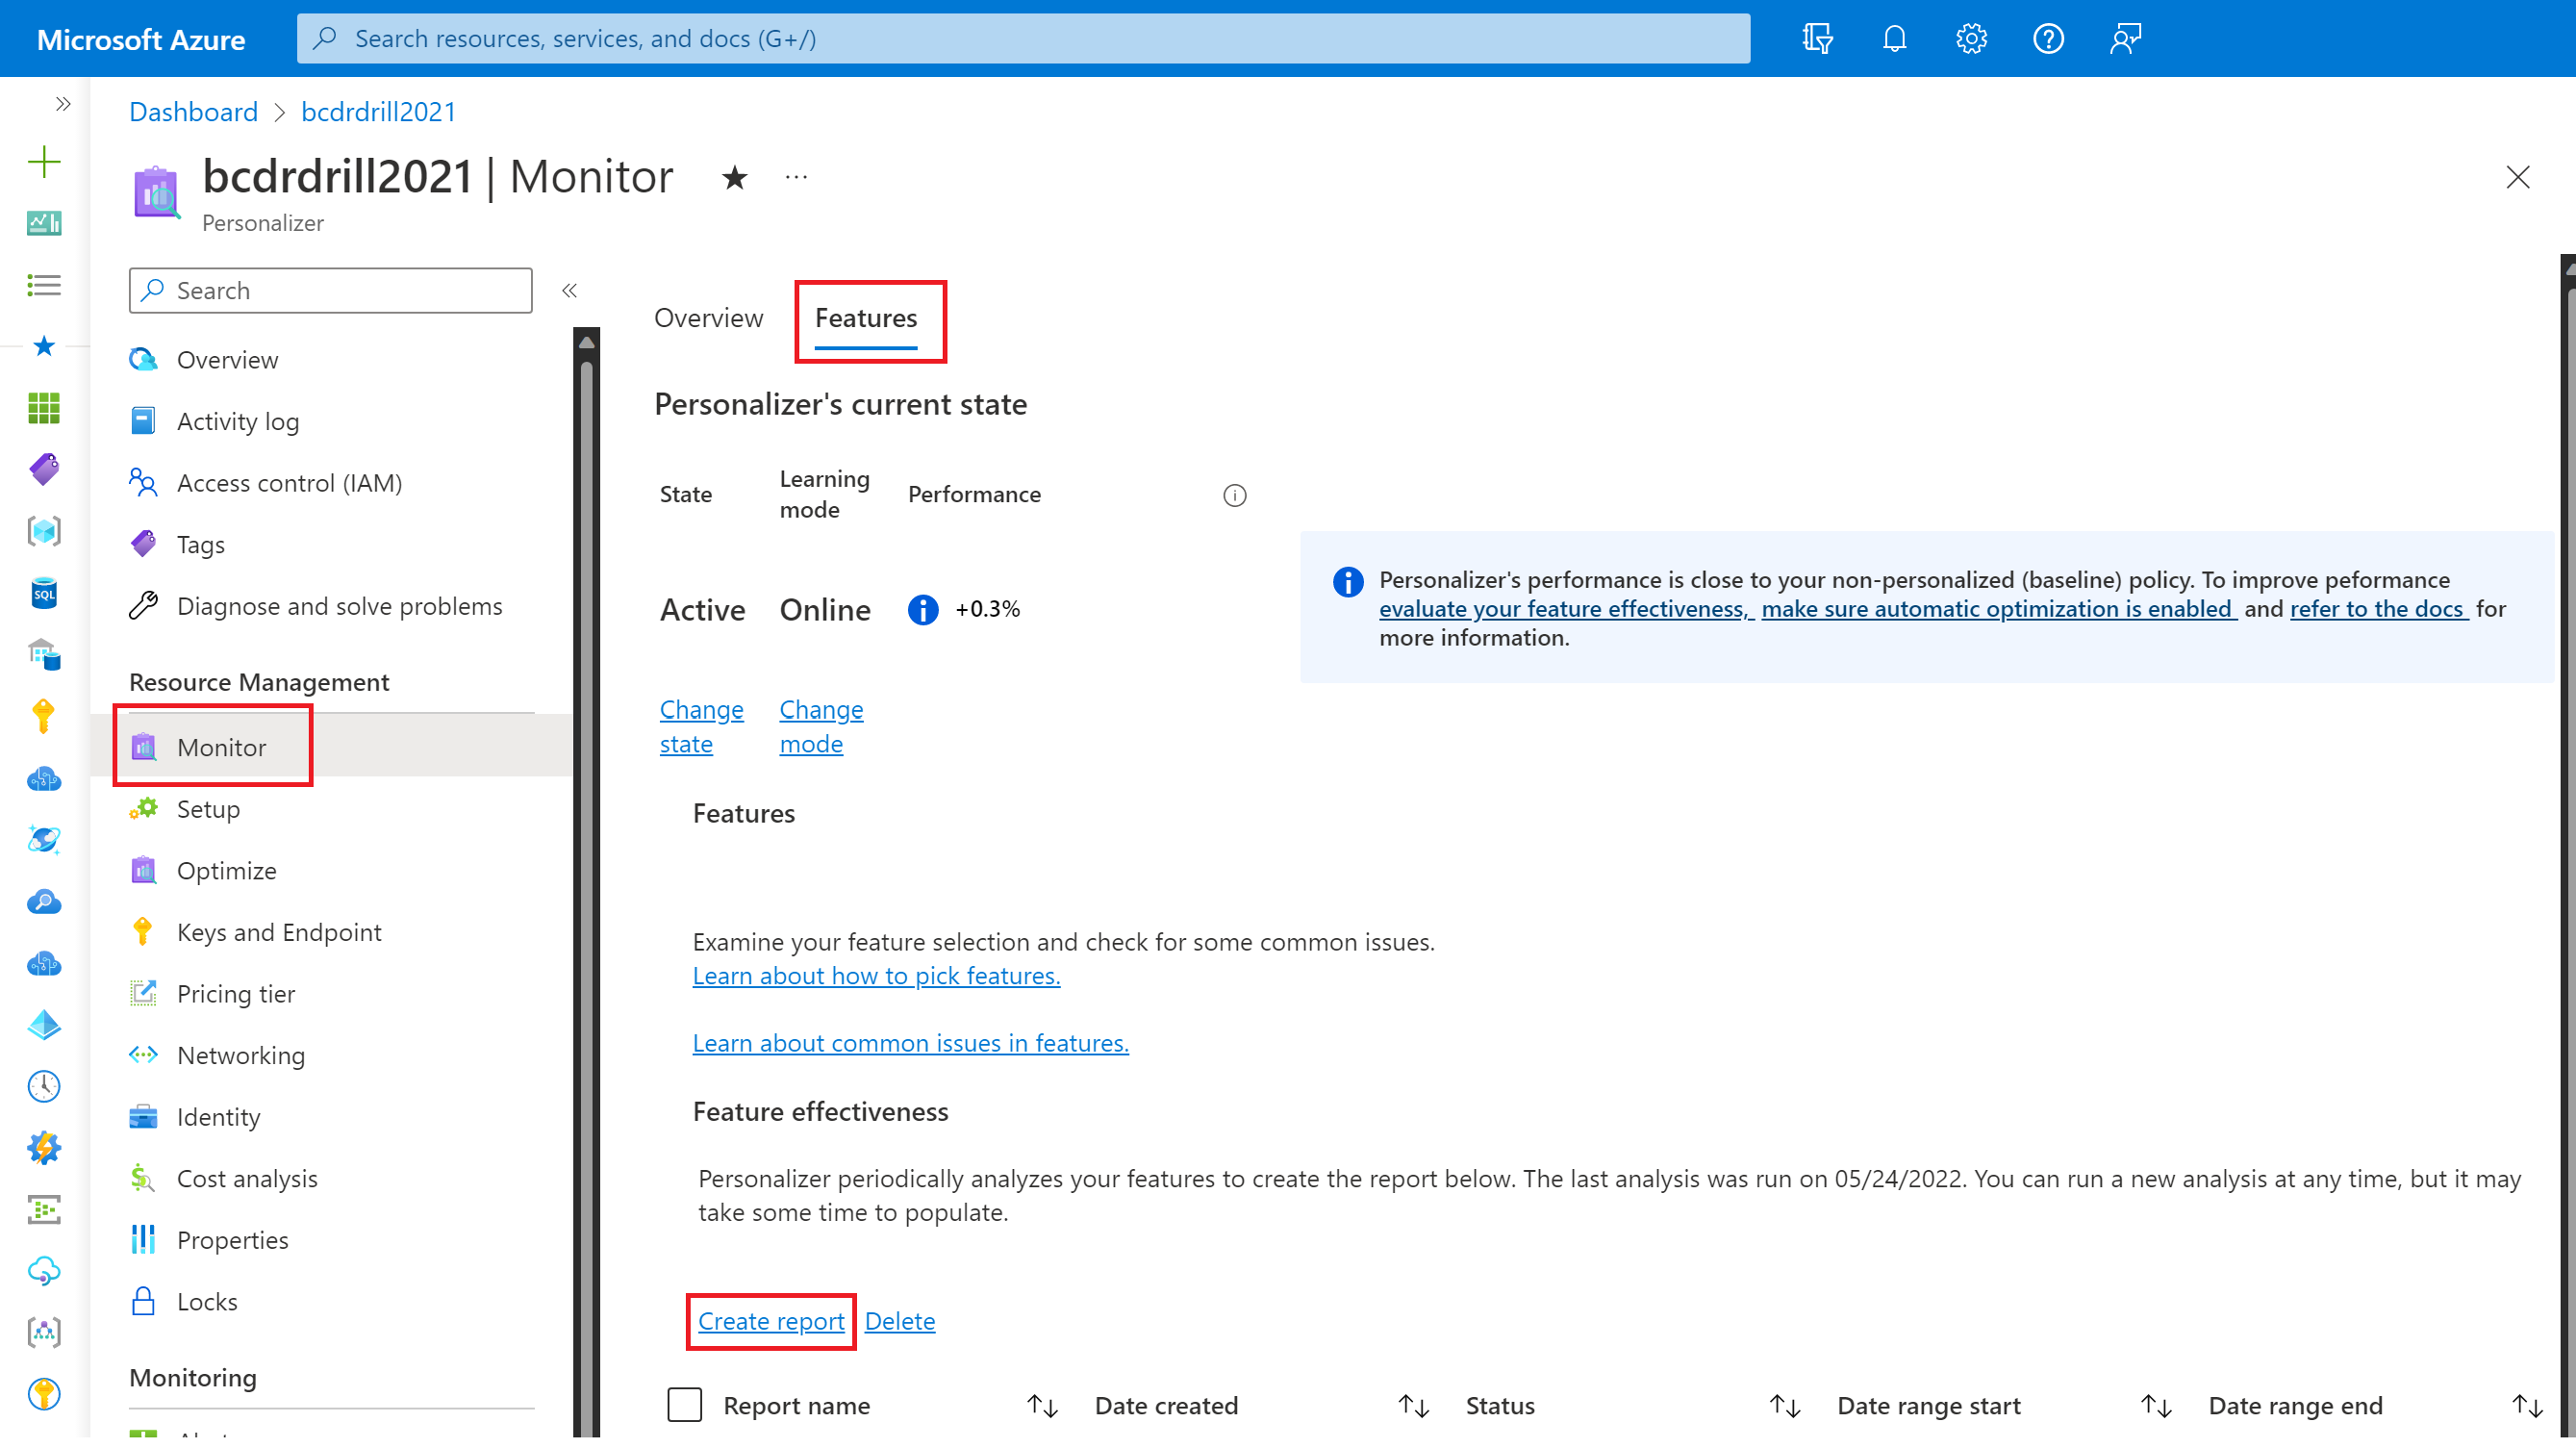This screenshot has width=2576, height=1448.
Task: Click the report name checkbox selector
Action: click(x=683, y=1406)
